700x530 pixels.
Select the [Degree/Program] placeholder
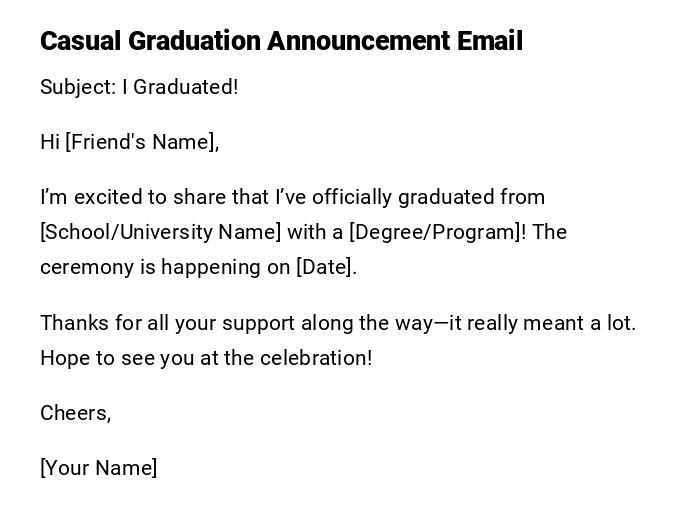click(x=437, y=232)
